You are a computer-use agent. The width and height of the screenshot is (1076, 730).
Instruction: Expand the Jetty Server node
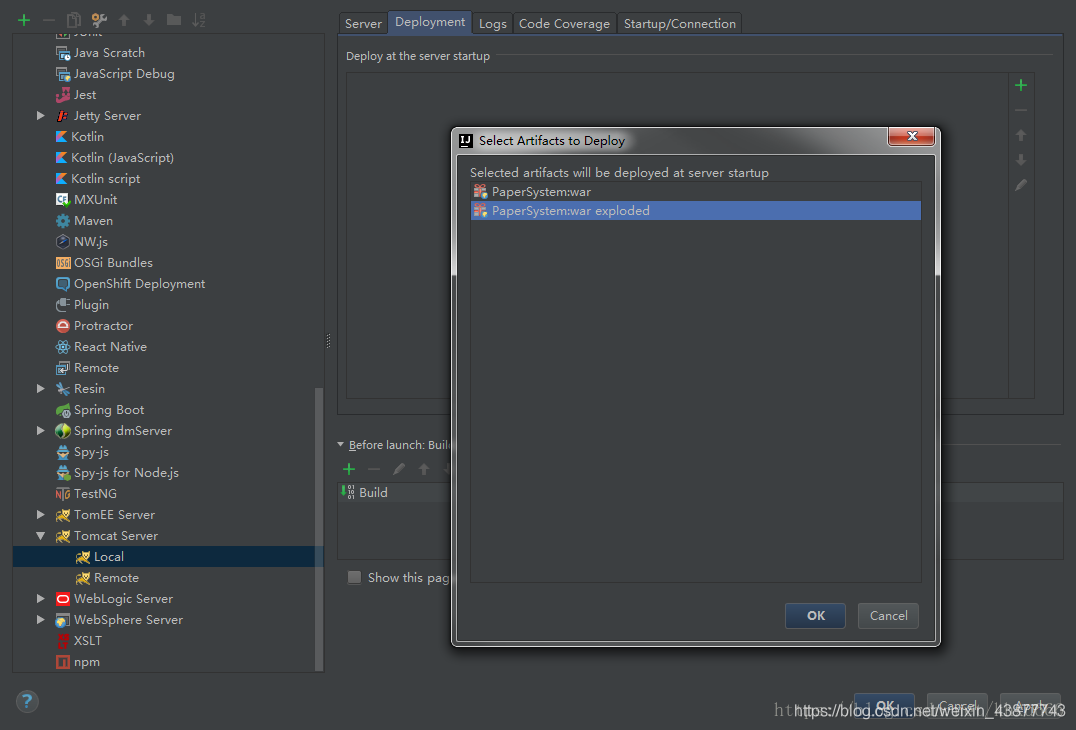(x=40, y=116)
